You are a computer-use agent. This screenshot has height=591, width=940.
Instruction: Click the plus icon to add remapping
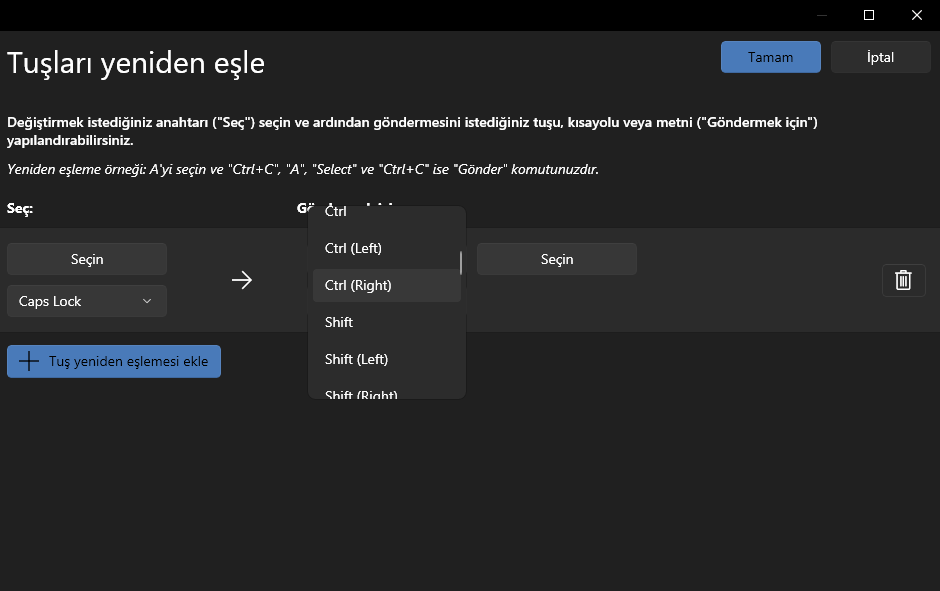point(29,361)
